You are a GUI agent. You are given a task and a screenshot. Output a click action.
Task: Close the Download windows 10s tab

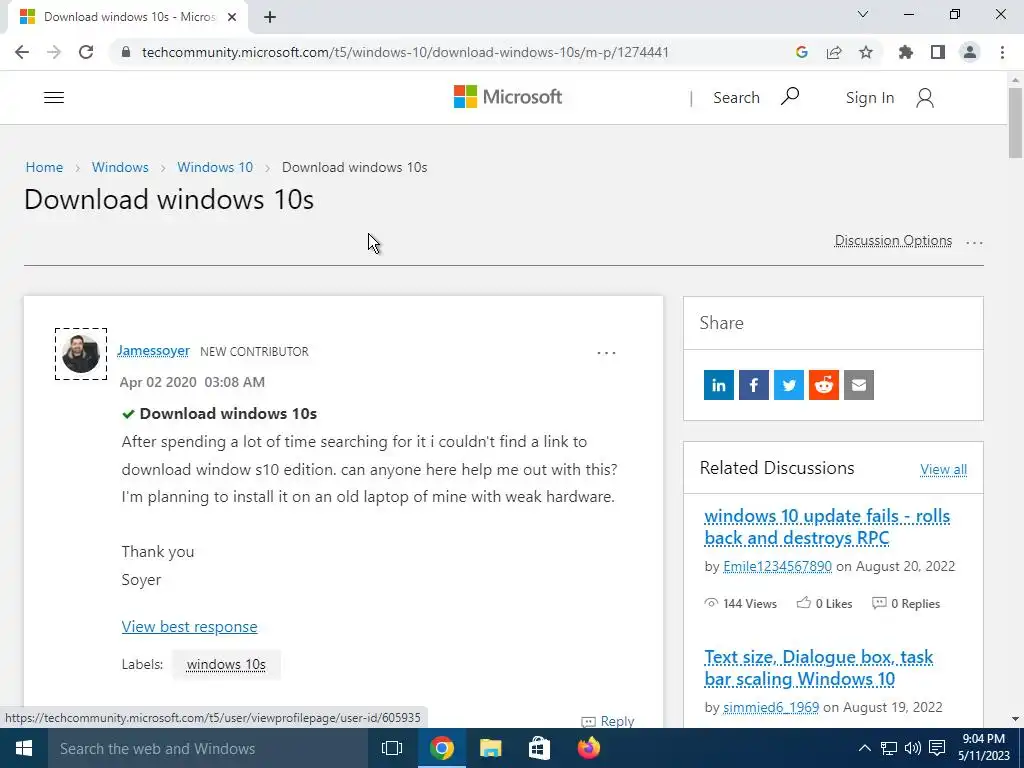pos(232,18)
